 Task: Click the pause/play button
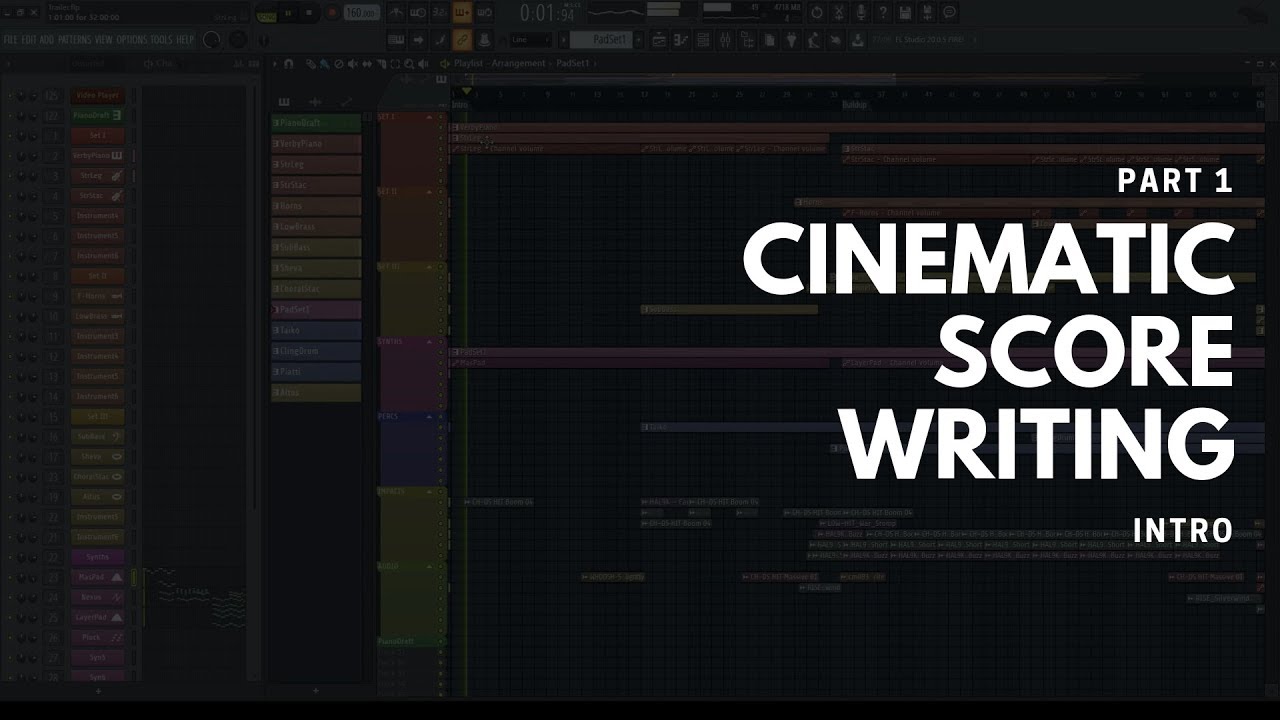coord(288,13)
